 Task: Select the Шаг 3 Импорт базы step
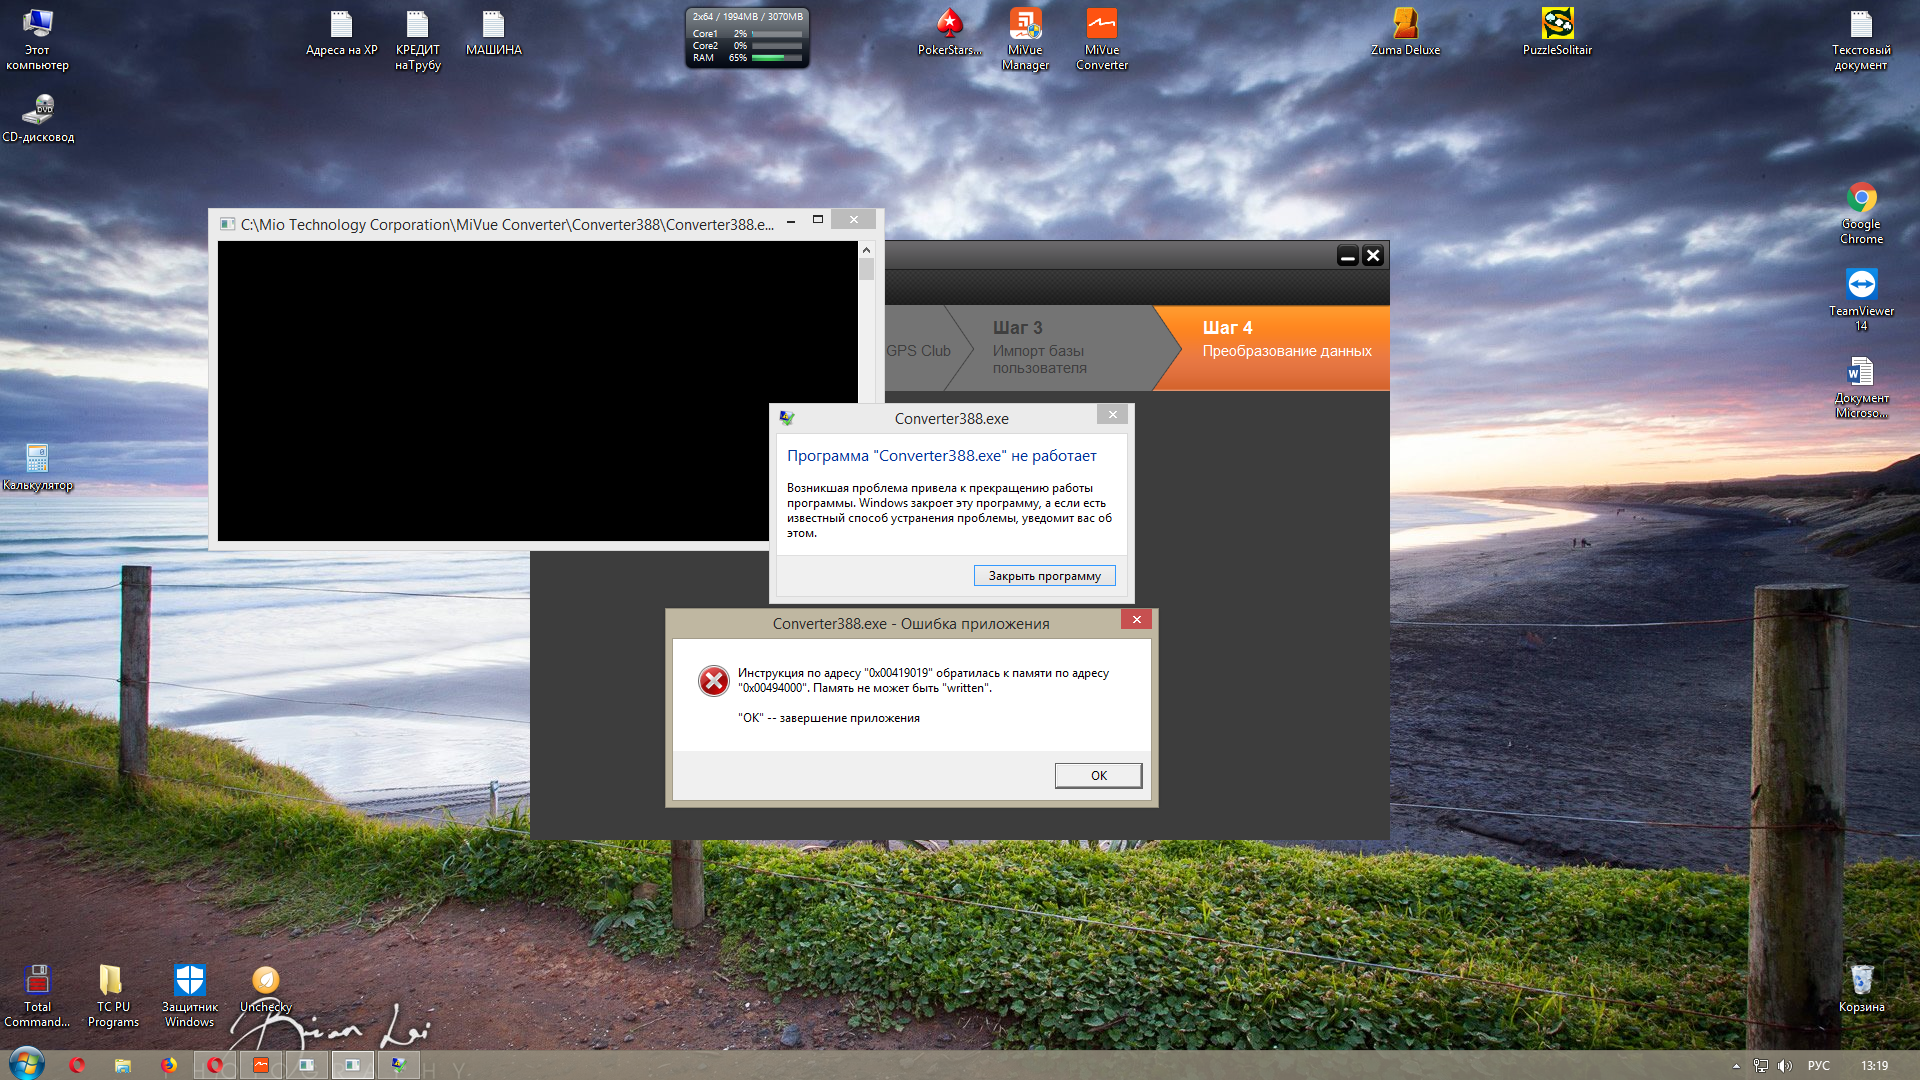tap(1040, 347)
